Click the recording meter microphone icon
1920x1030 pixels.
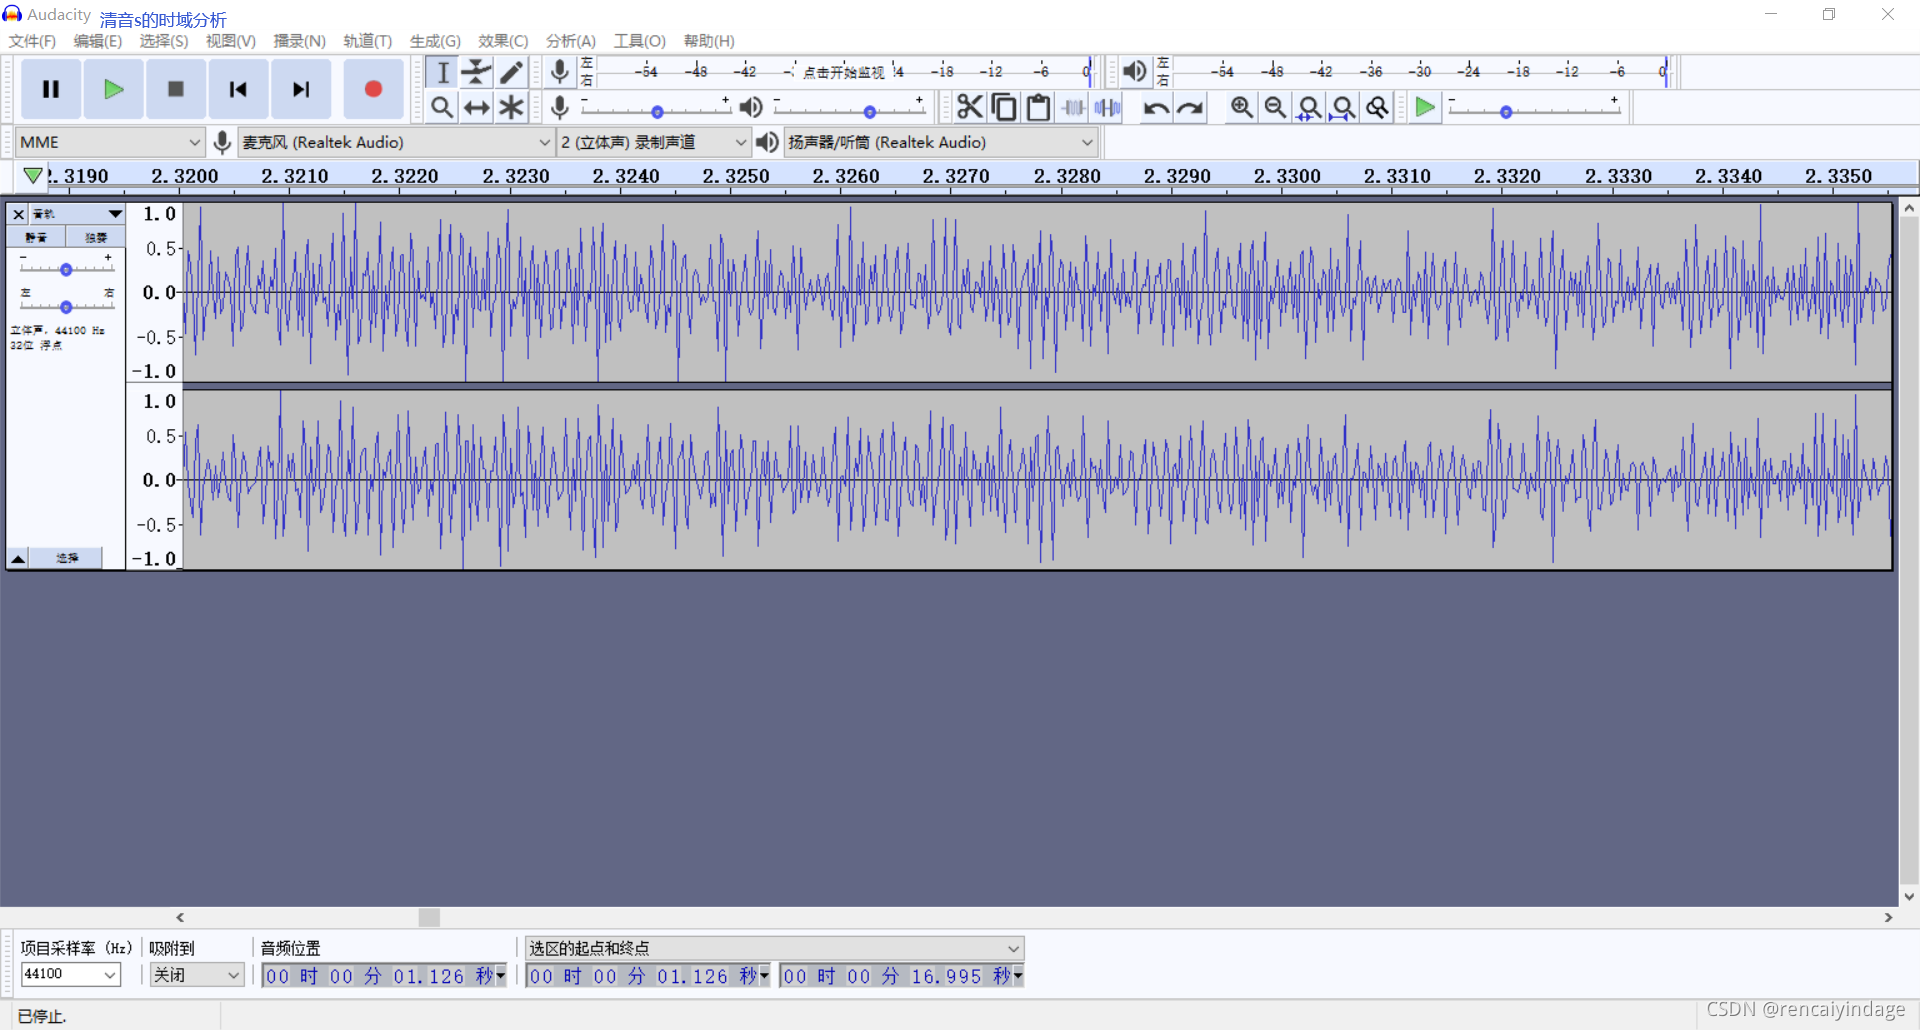[560, 71]
